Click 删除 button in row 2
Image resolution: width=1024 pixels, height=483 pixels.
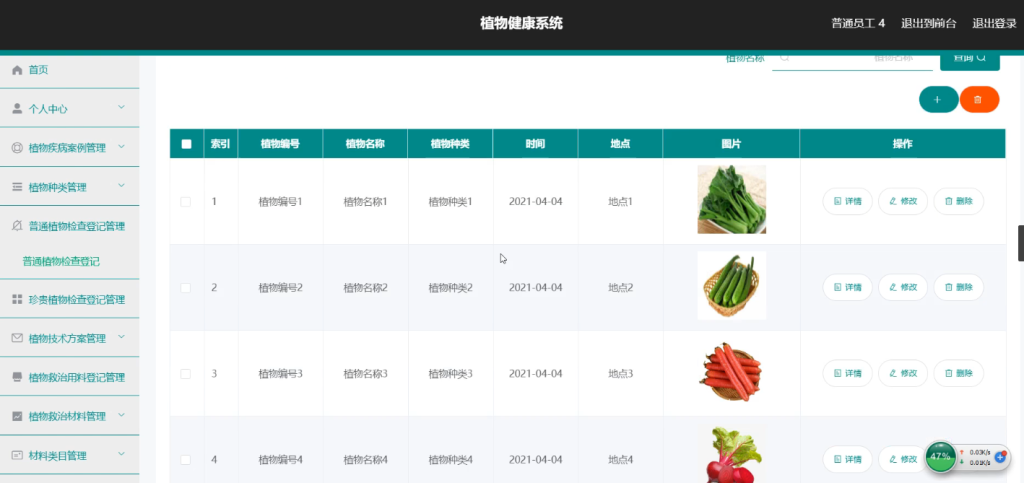click(959, 287)
